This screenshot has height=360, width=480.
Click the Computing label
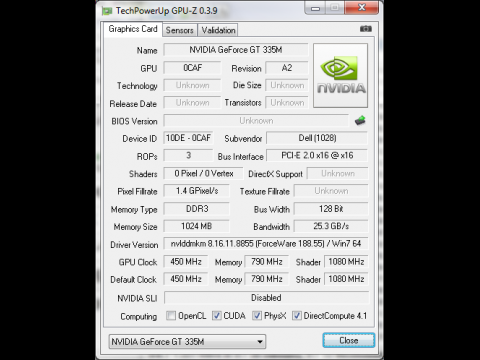[139, 316]
